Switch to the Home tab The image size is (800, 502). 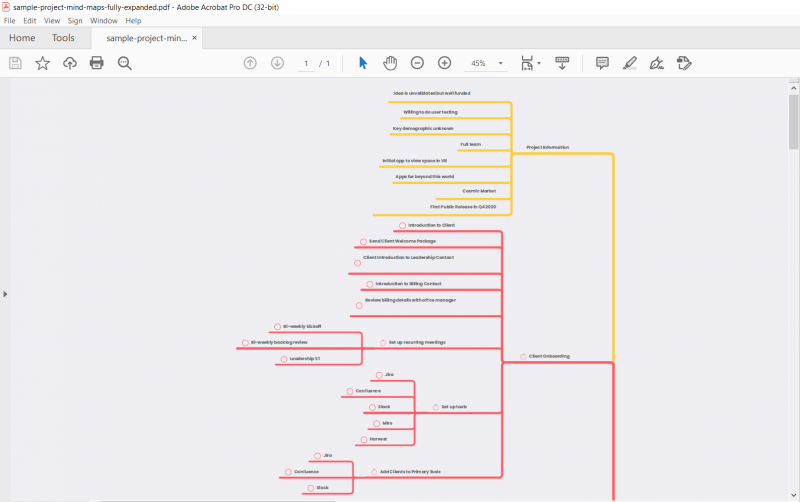(x=22, y=38)
